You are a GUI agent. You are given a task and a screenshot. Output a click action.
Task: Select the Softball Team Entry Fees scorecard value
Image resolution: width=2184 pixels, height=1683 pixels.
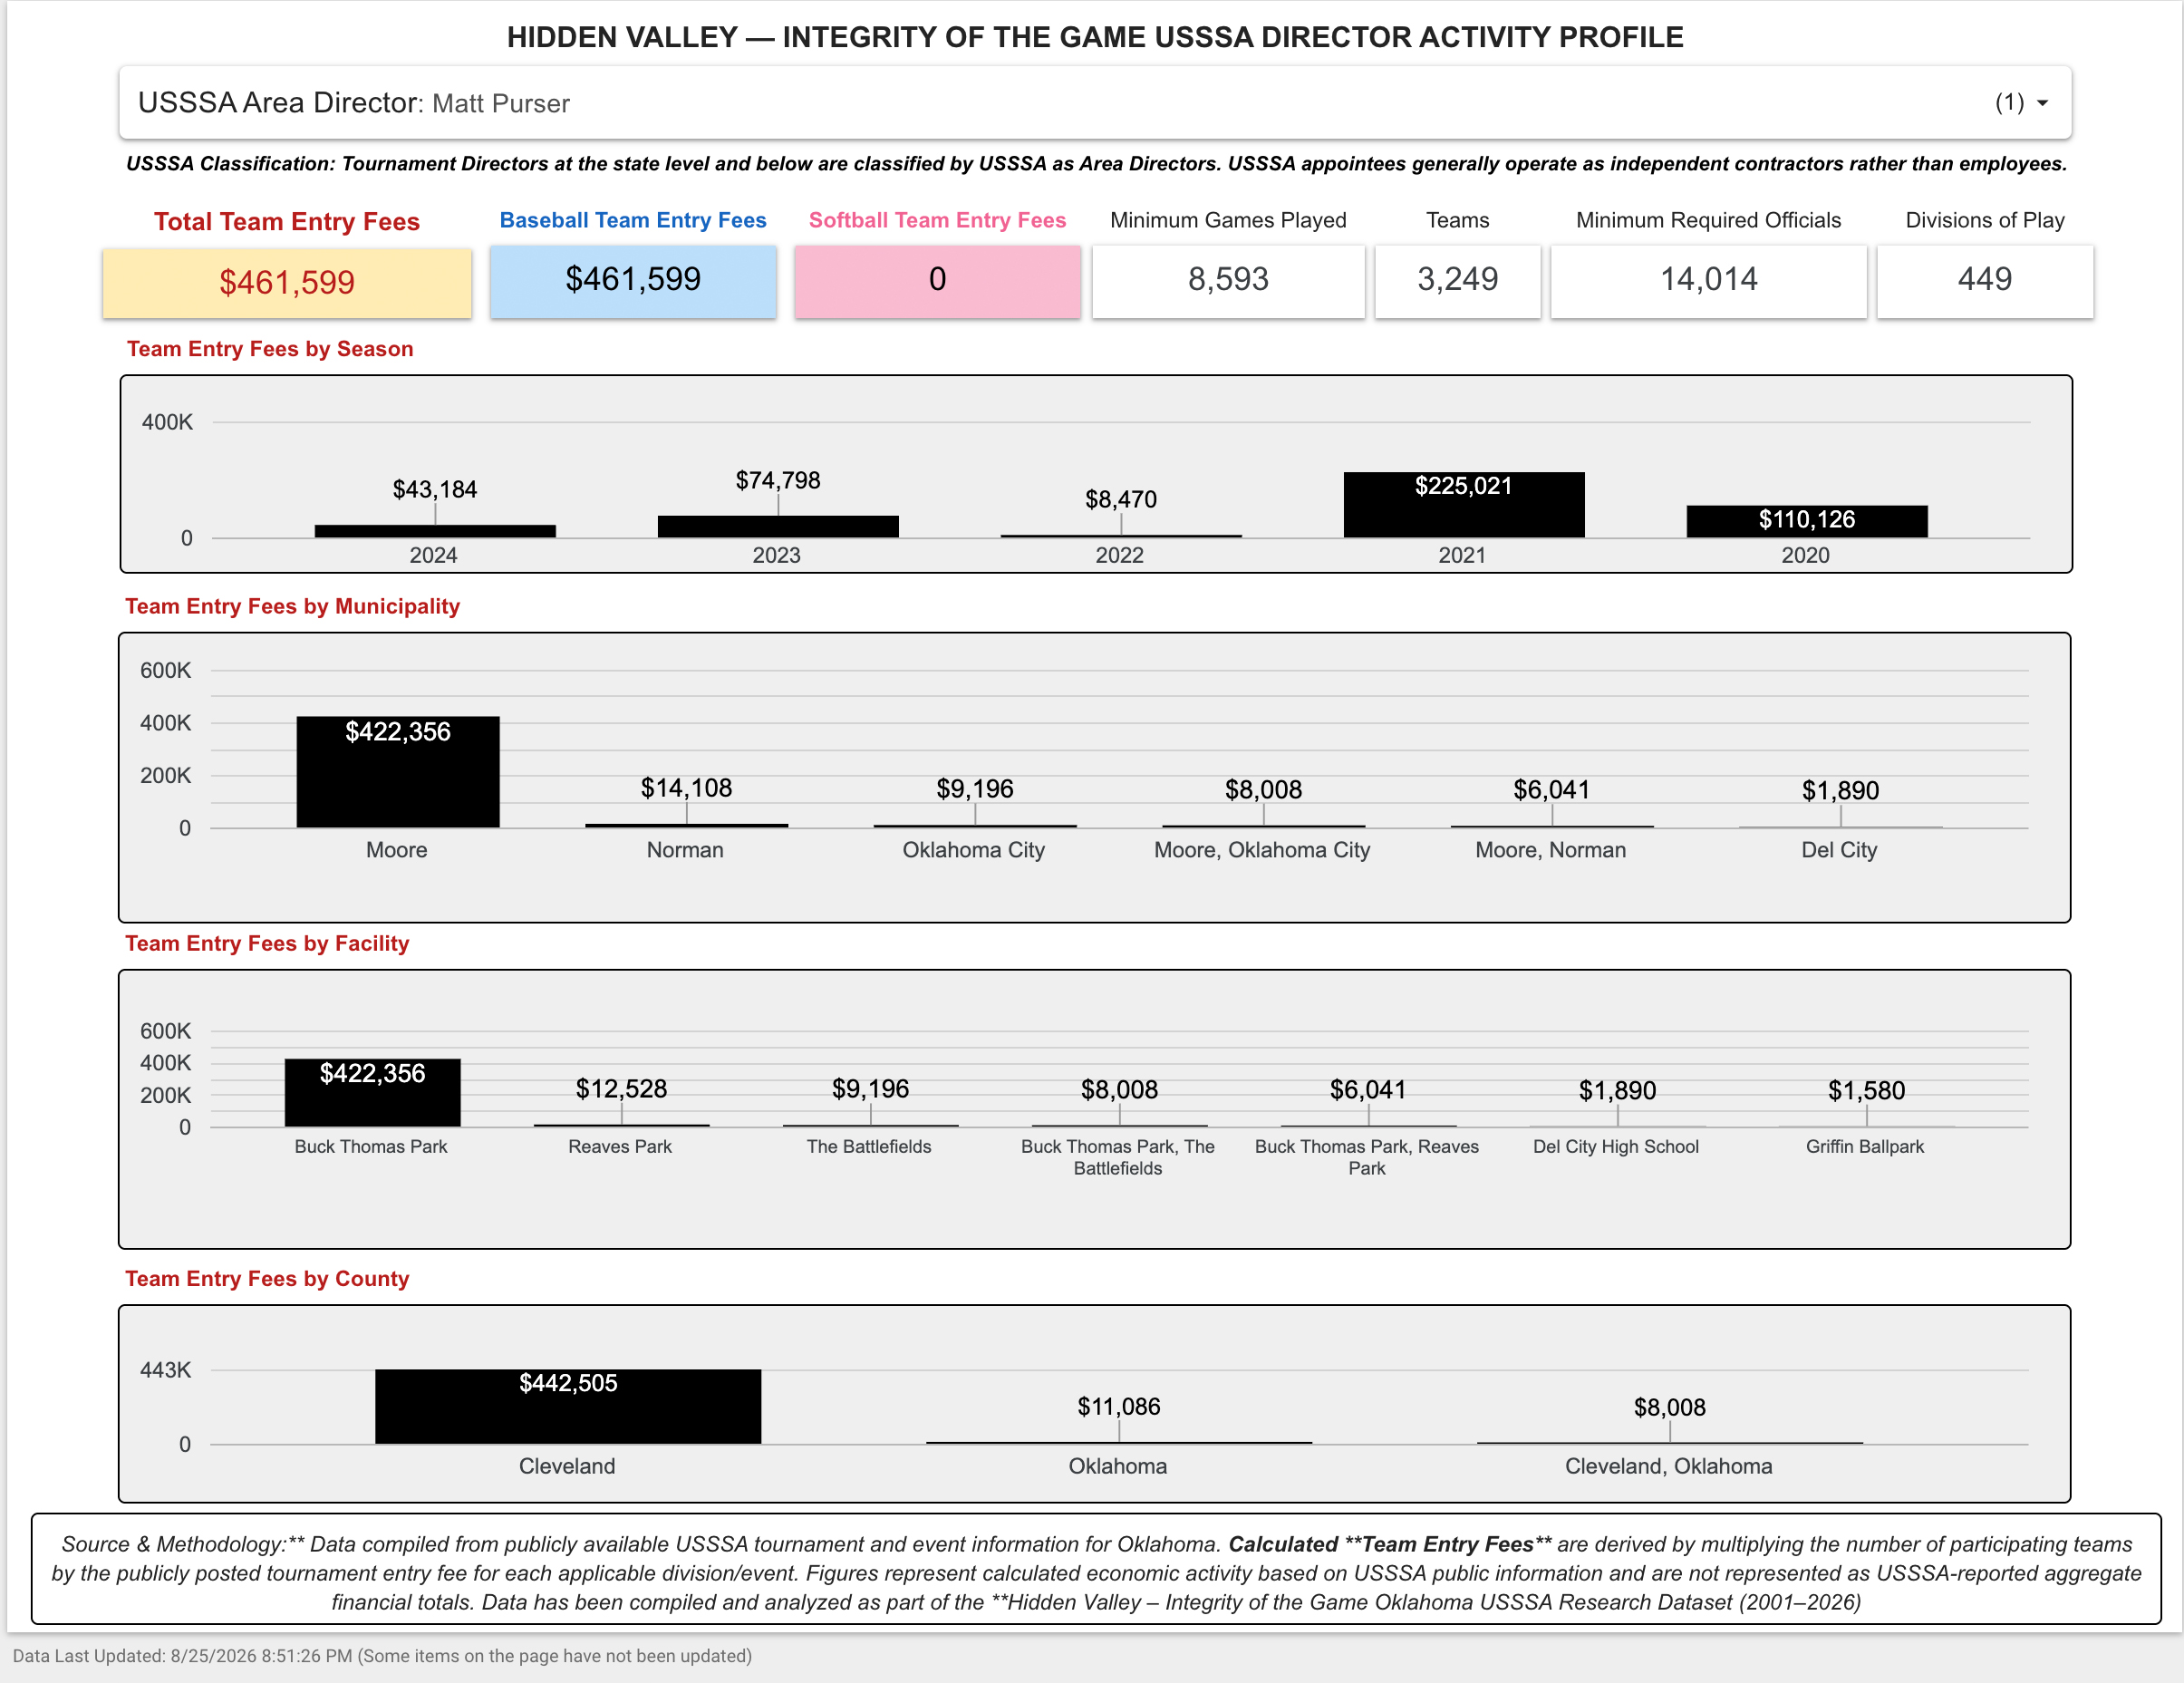pyautogui.click(x=937, y=280)
